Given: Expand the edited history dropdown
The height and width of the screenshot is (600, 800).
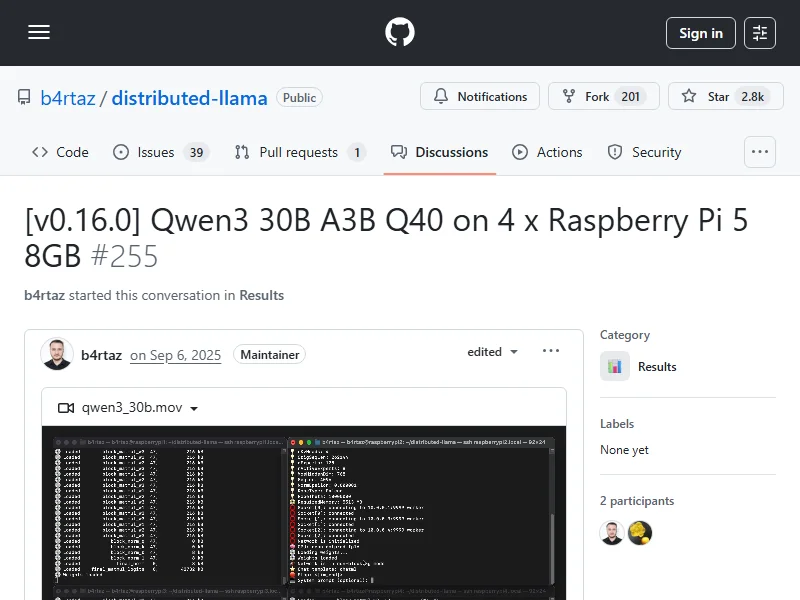Looking at the screenshot, I should coord(493,352).
